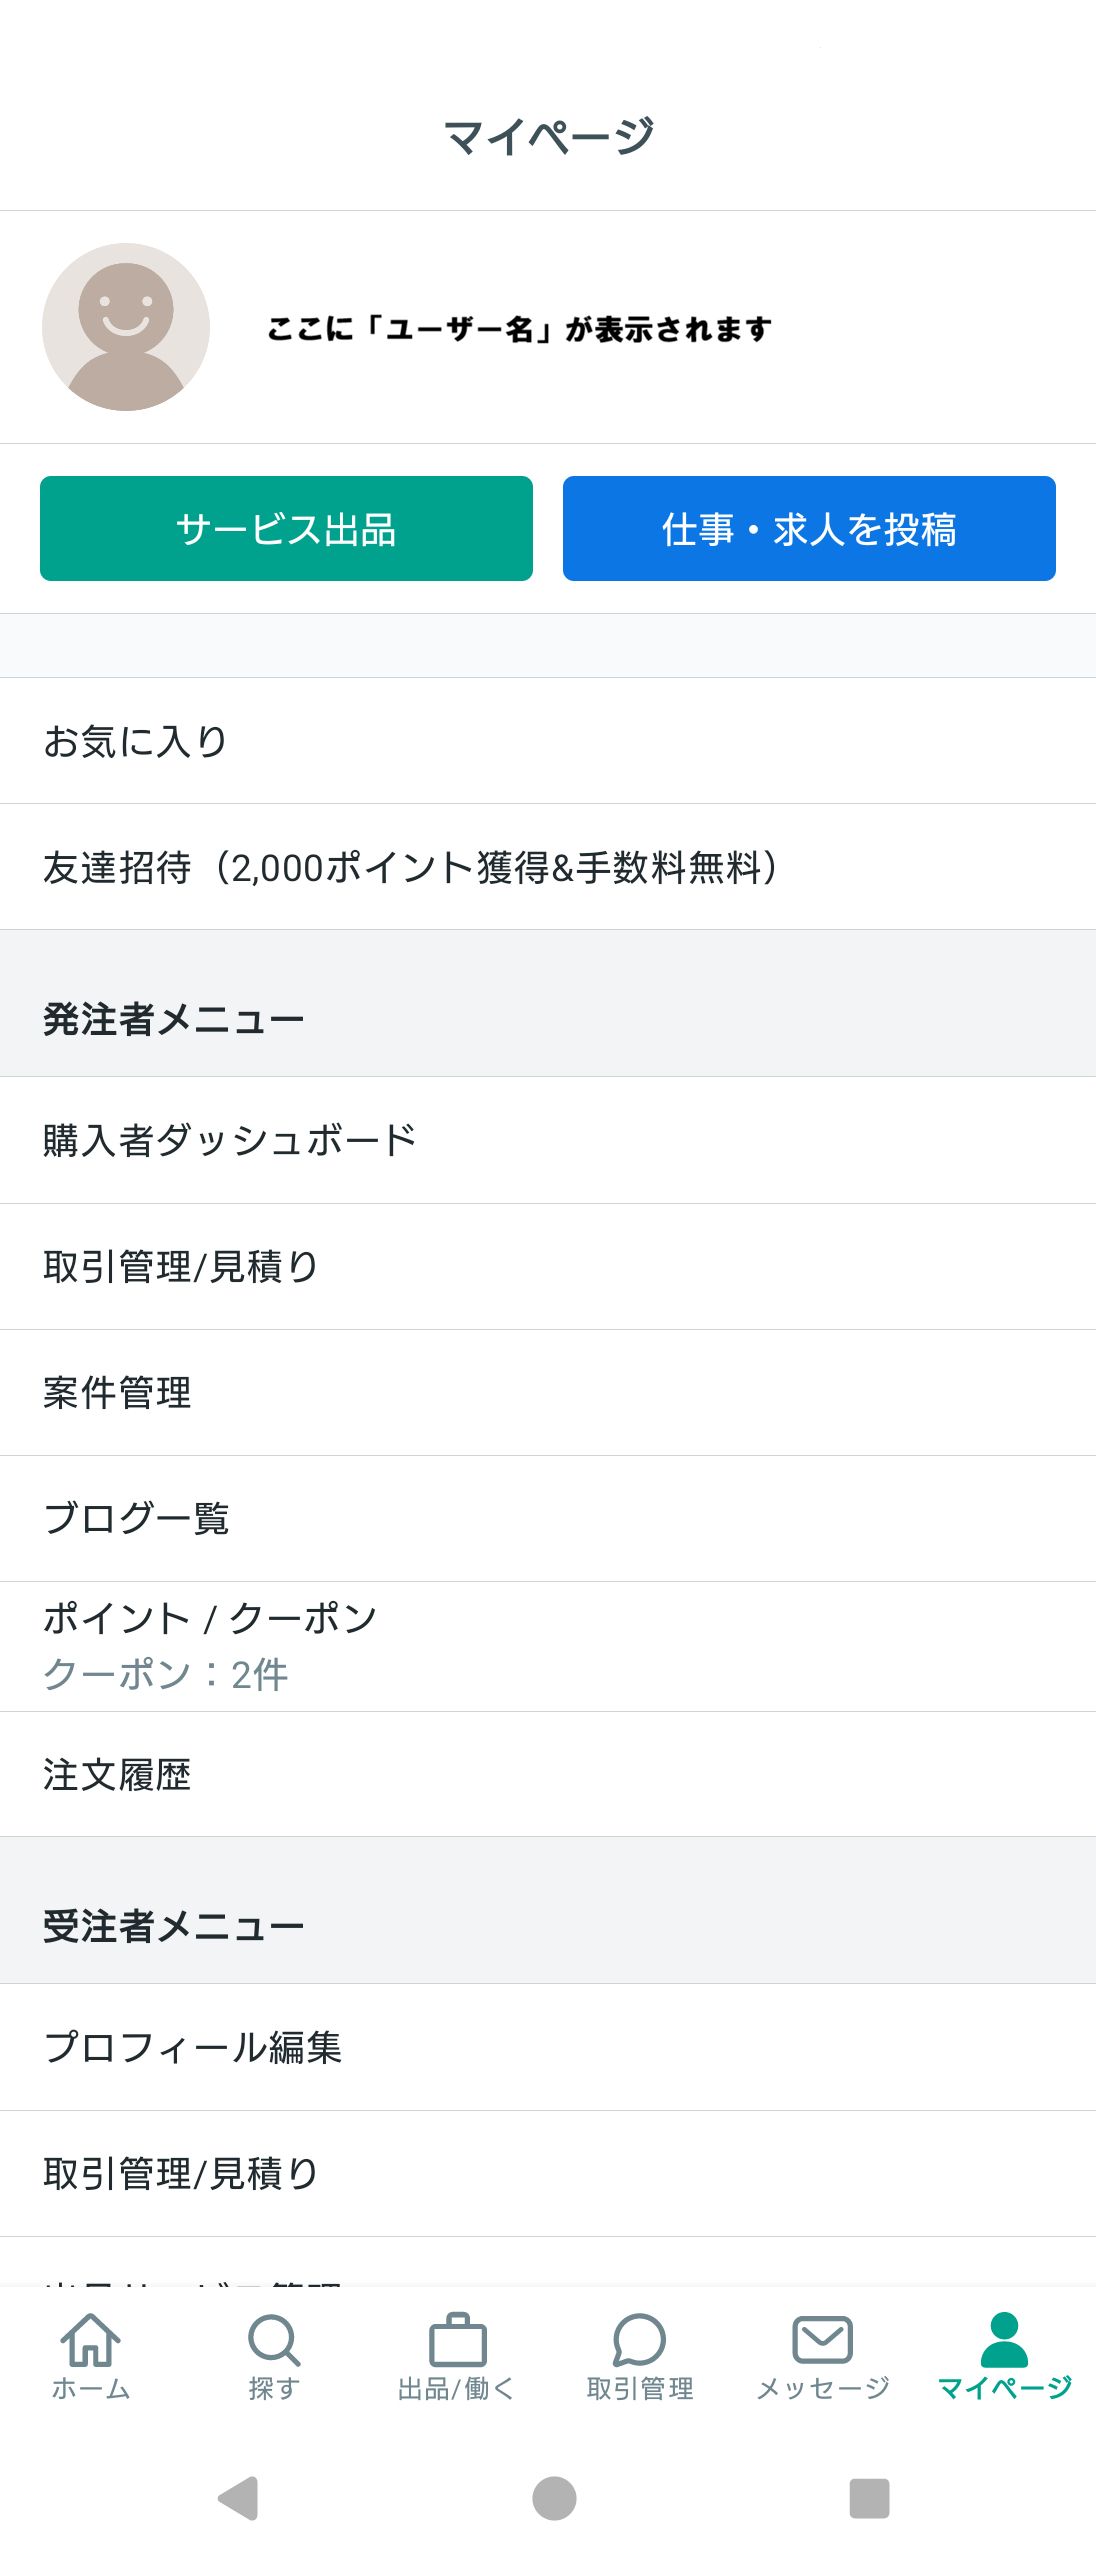Open お気に入り list item
Image resolution: width=1096 pixels, height=2560 pixels.
tap(548, 741)
